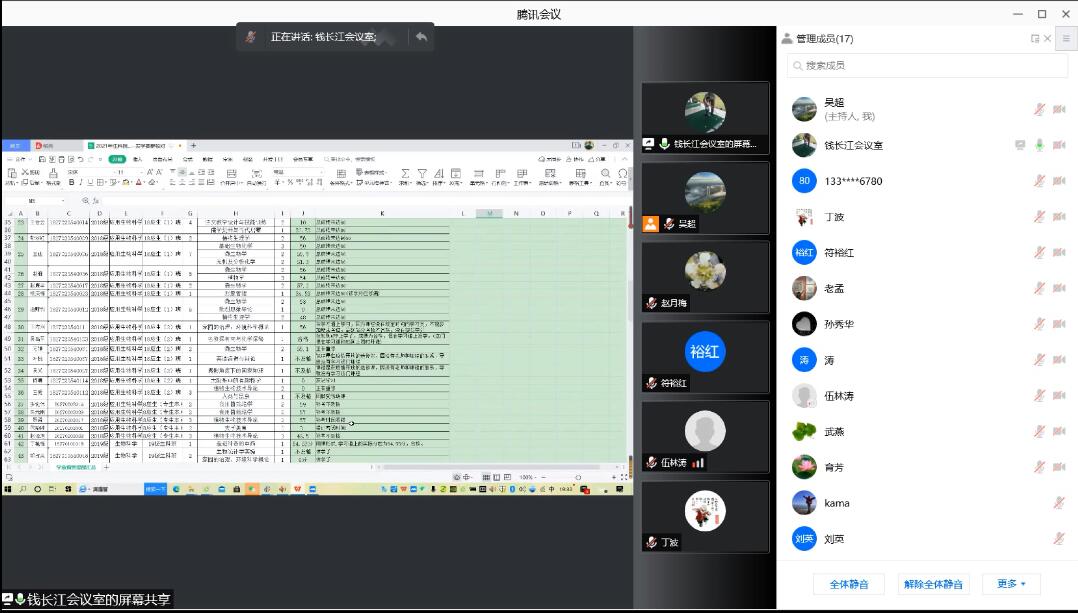Click the muted mic icon in speaking bar
The height and width of the screenshot is (613, 1078).
(253, 37)
